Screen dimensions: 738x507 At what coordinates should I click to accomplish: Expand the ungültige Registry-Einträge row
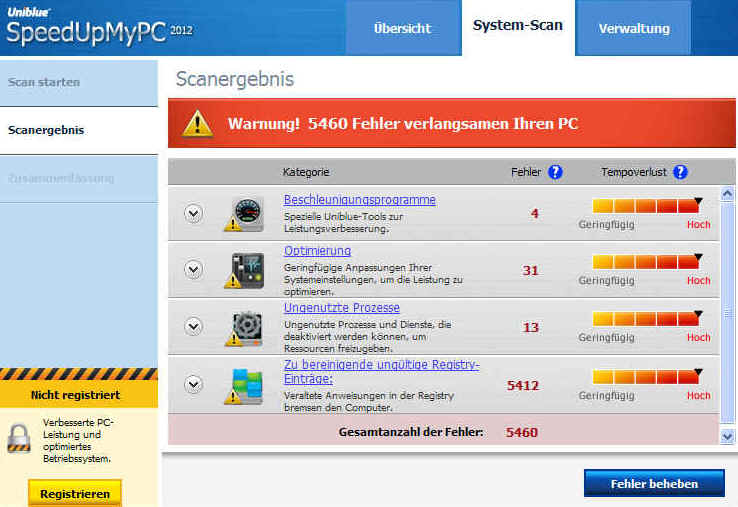click(x=194, y=384)
